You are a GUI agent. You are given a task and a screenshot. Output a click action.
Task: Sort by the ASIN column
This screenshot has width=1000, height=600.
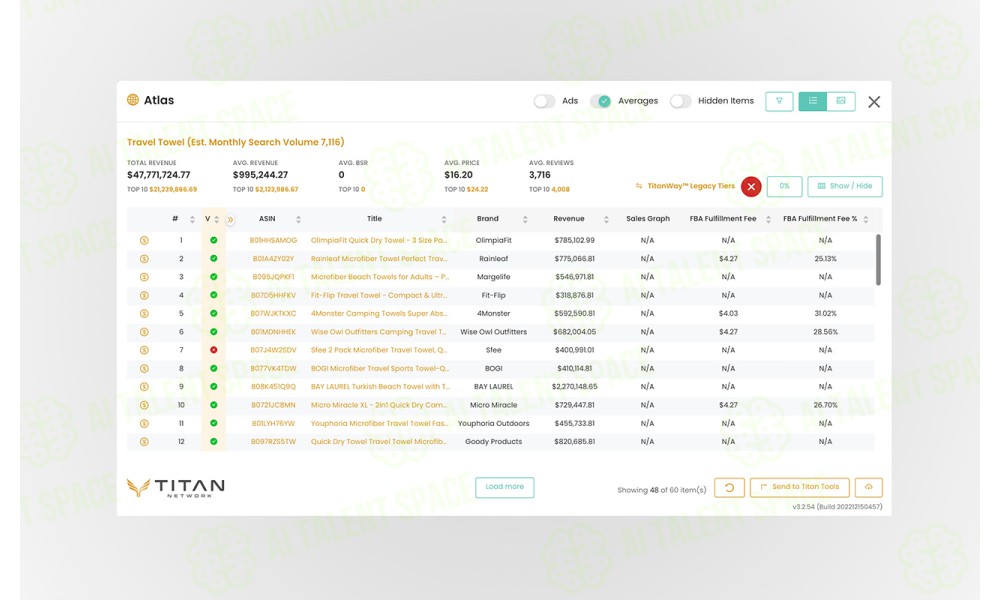point(298,219)
